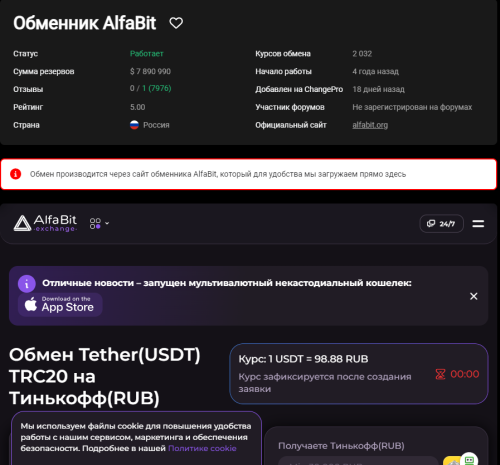Open the hamburger menu
The height and width of the screenshot is (465, 500).
click(x=478, y=224)
